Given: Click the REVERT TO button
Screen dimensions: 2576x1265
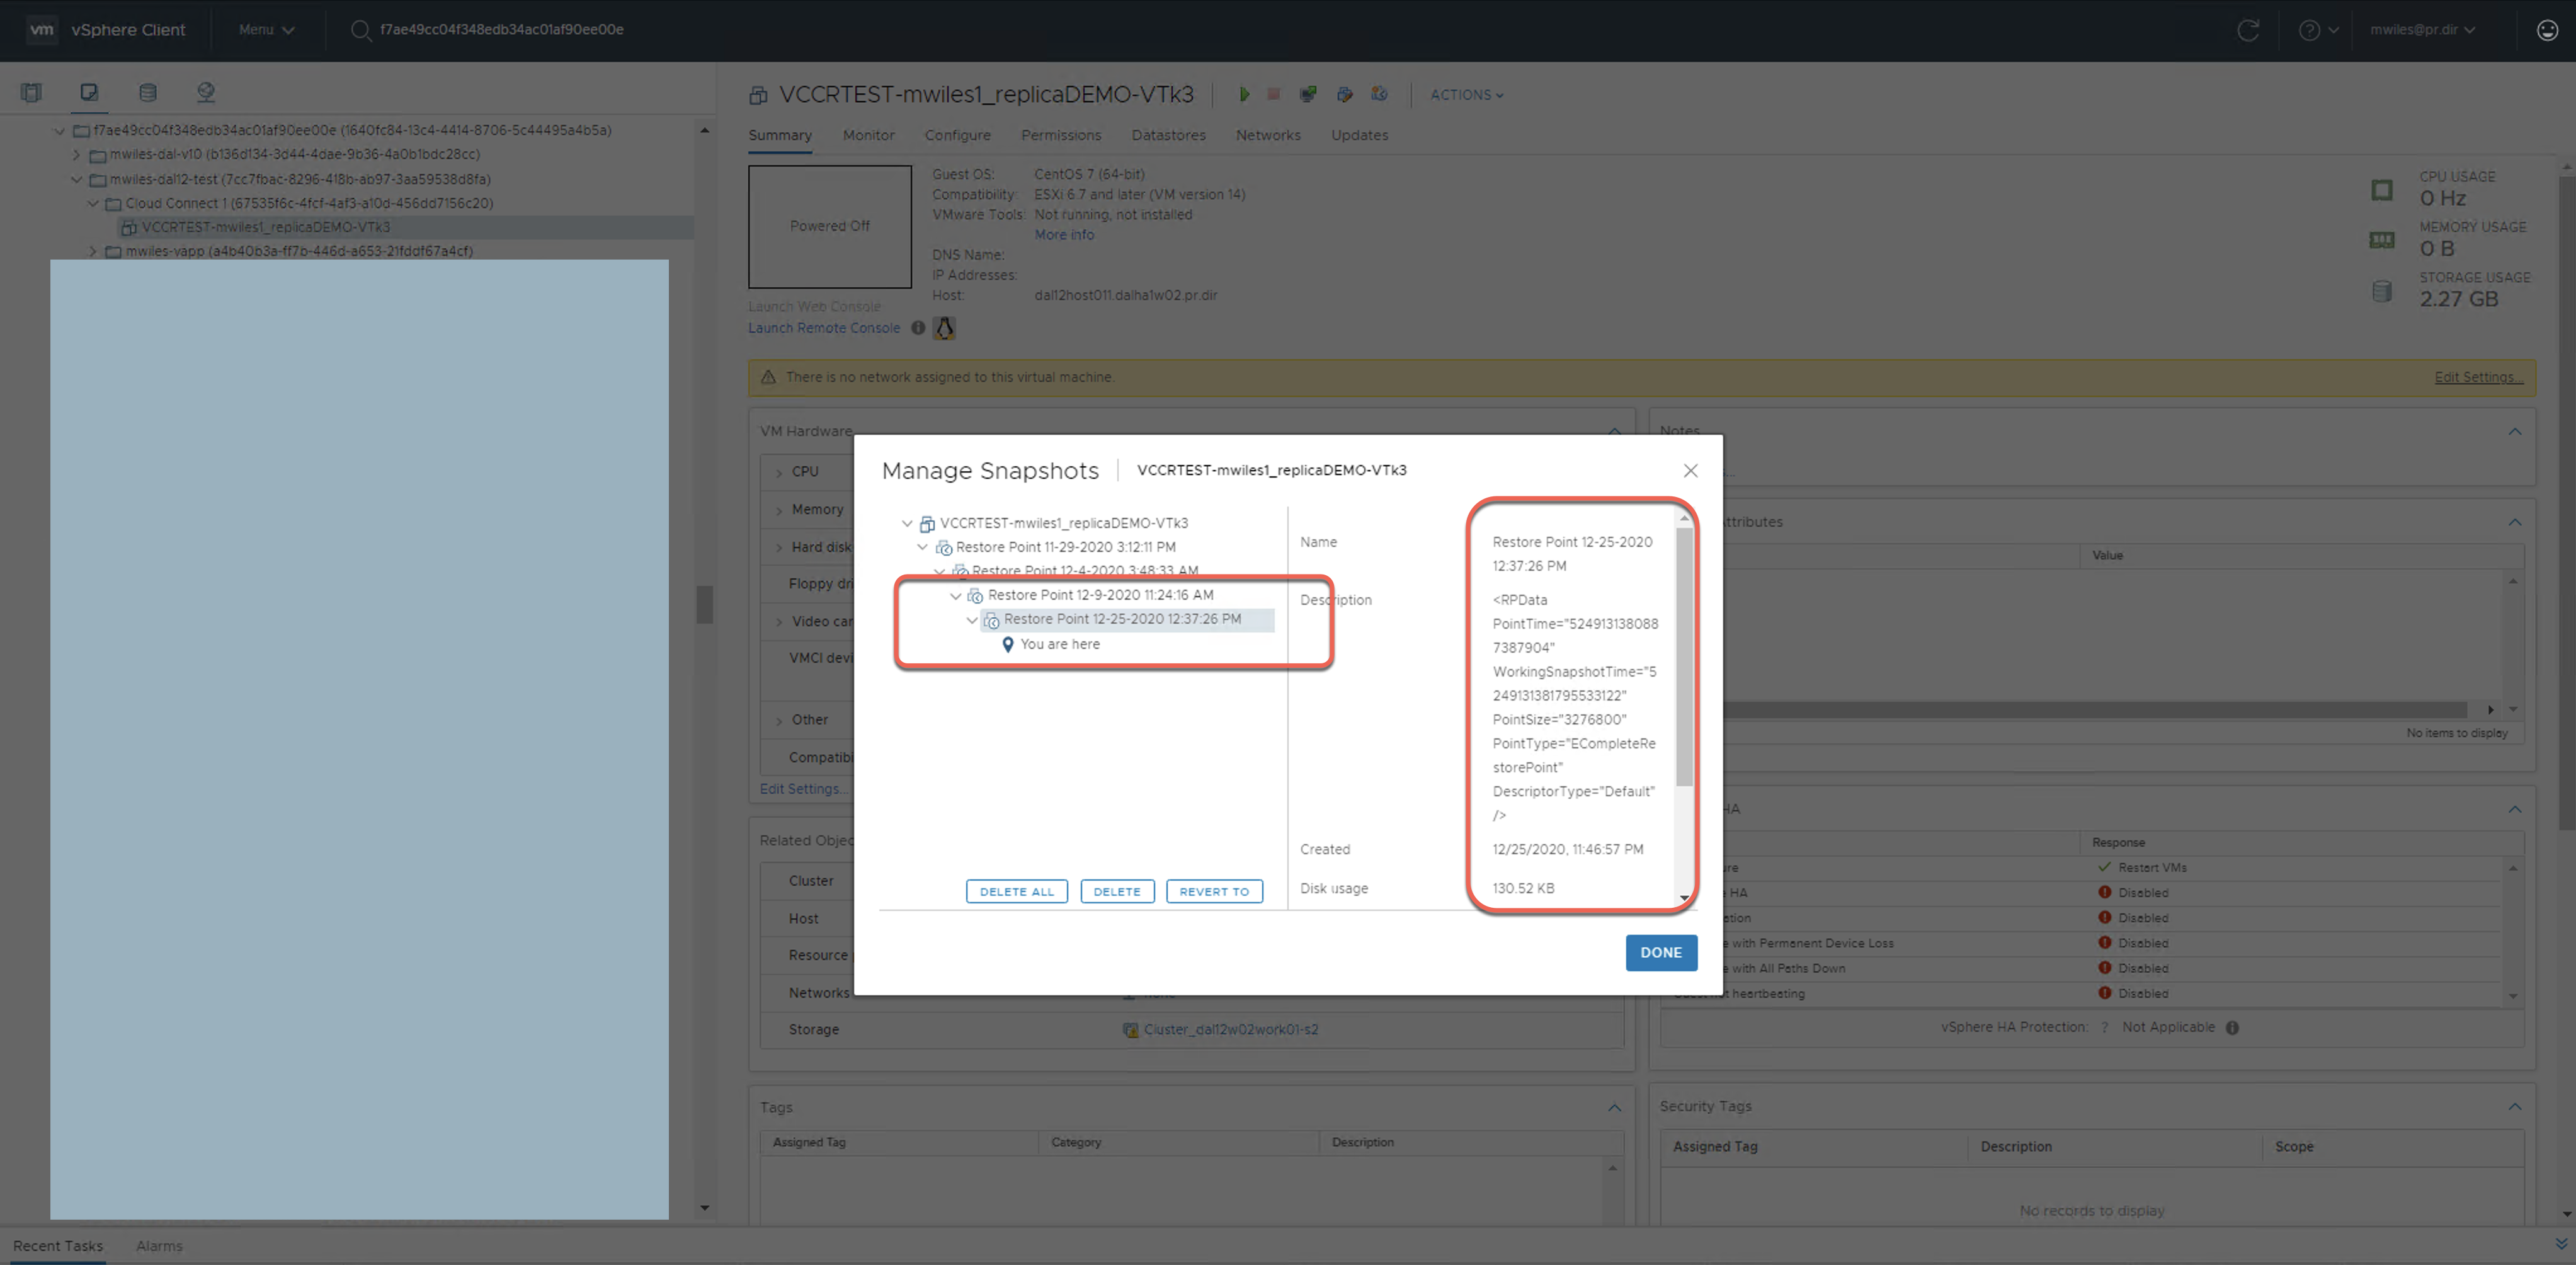Looking at the screenshot, I should click(1214, 891).
